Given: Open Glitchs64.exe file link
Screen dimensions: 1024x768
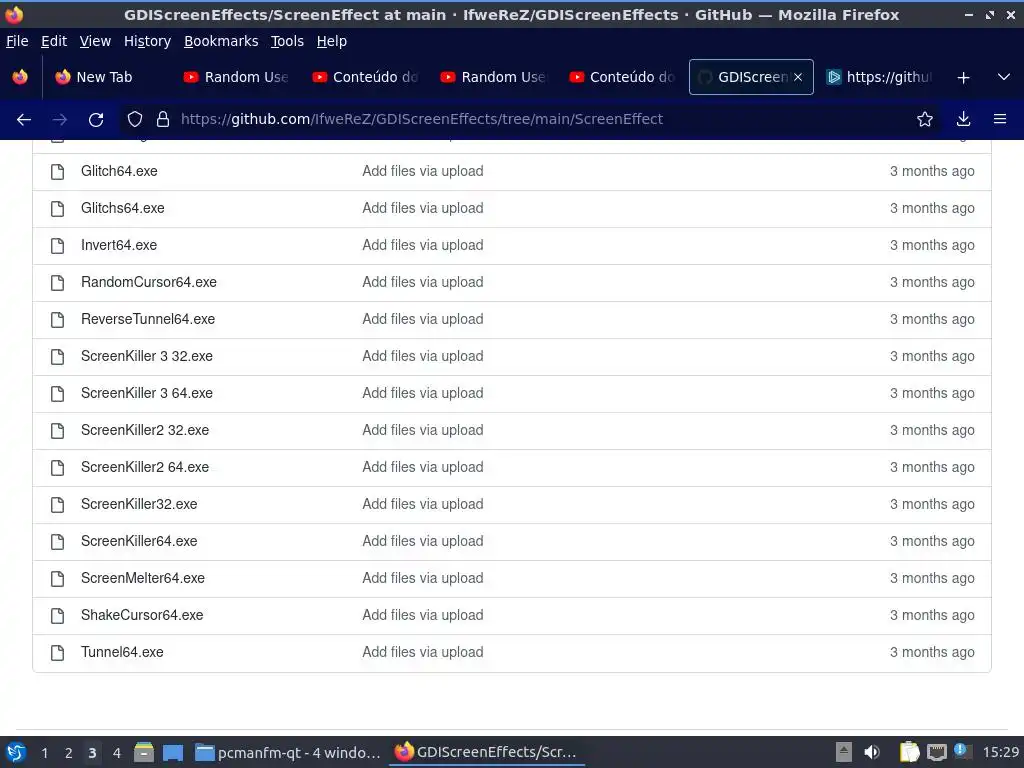Looking at the screenshot, I should 123,208.
